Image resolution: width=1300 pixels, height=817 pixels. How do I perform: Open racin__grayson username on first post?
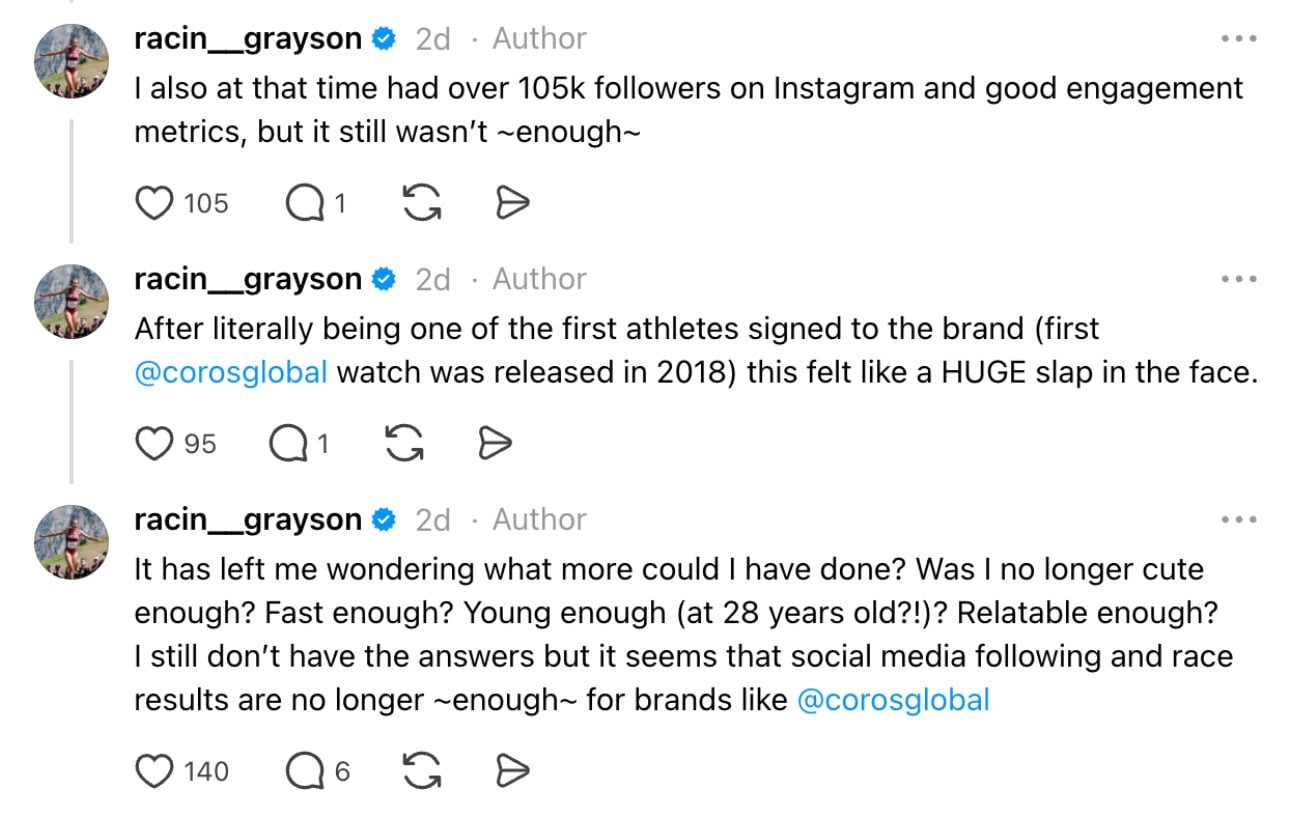pos(248,39)
